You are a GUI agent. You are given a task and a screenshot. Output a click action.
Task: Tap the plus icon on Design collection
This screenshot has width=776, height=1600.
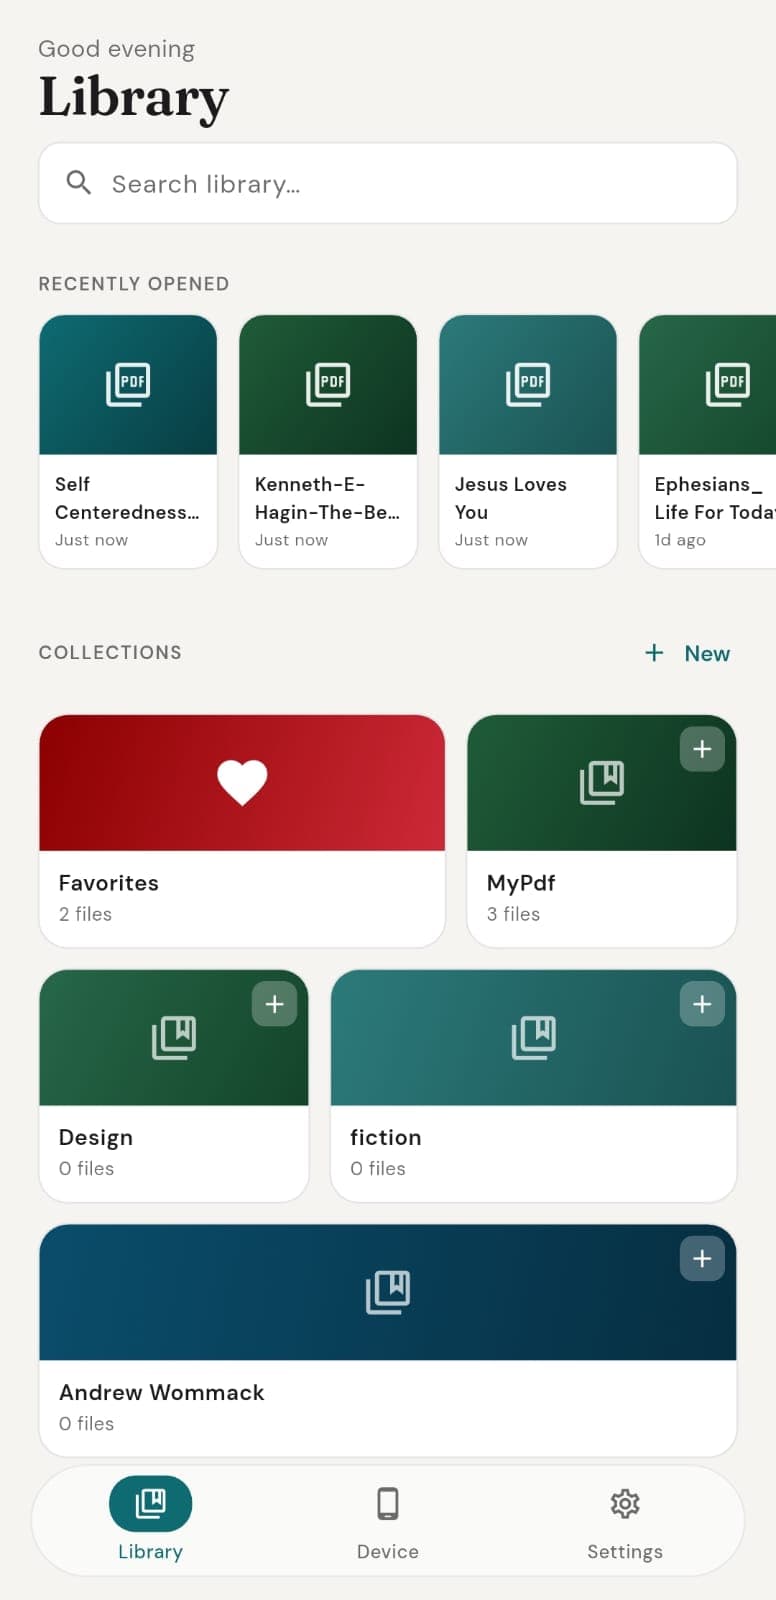pyautogui.click(x=274, y=1004)
